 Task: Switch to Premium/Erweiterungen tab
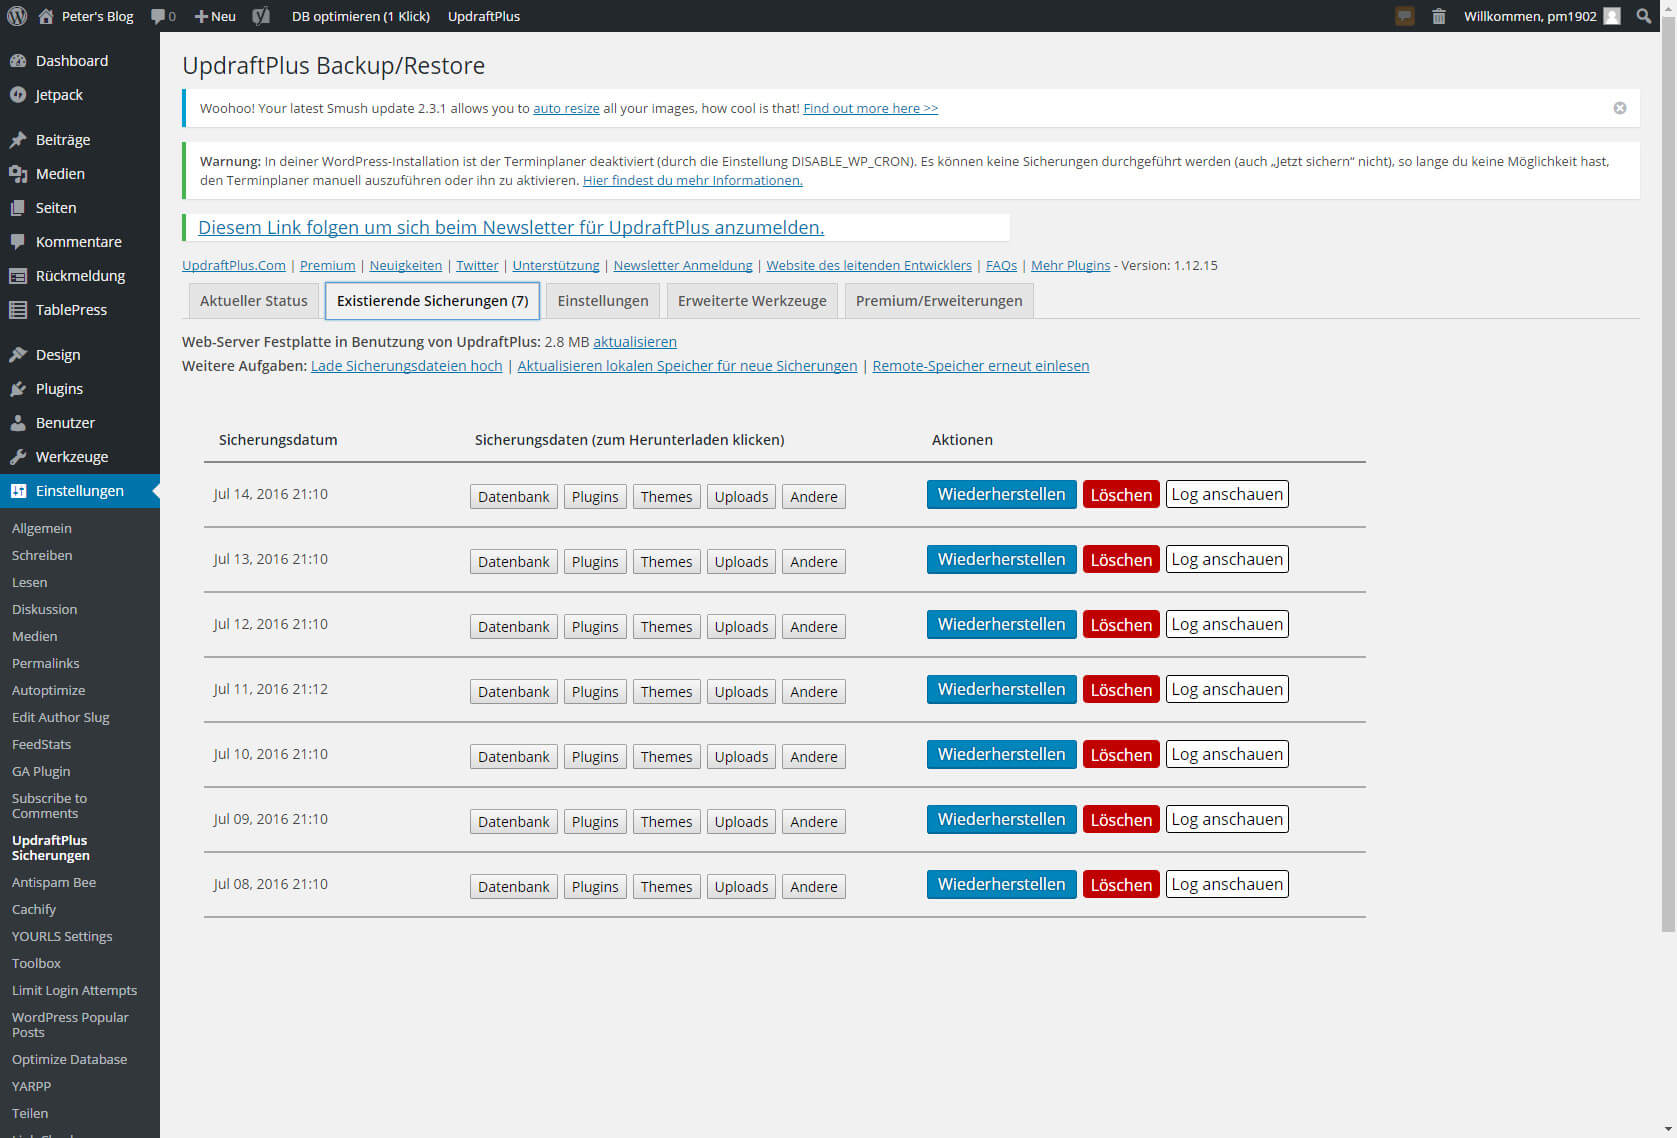[x=939, y=301]
